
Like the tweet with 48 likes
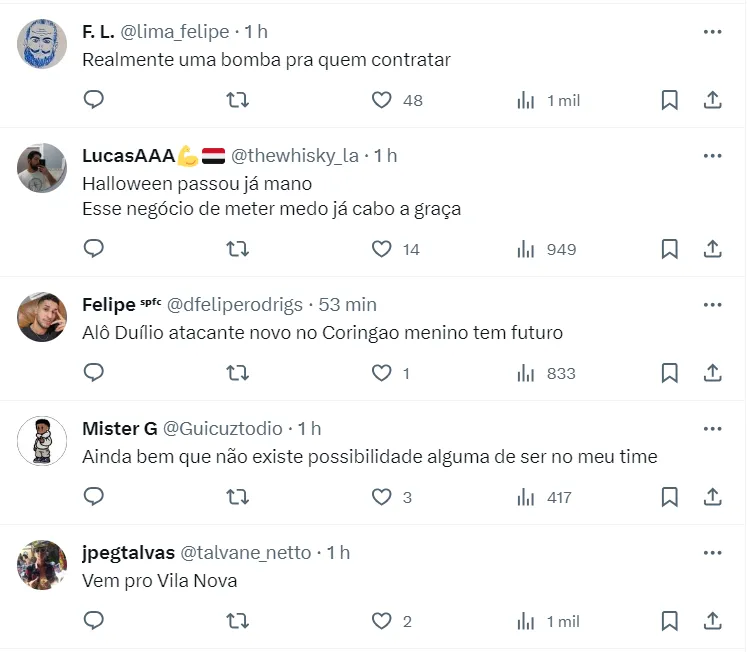click(381, 100)
